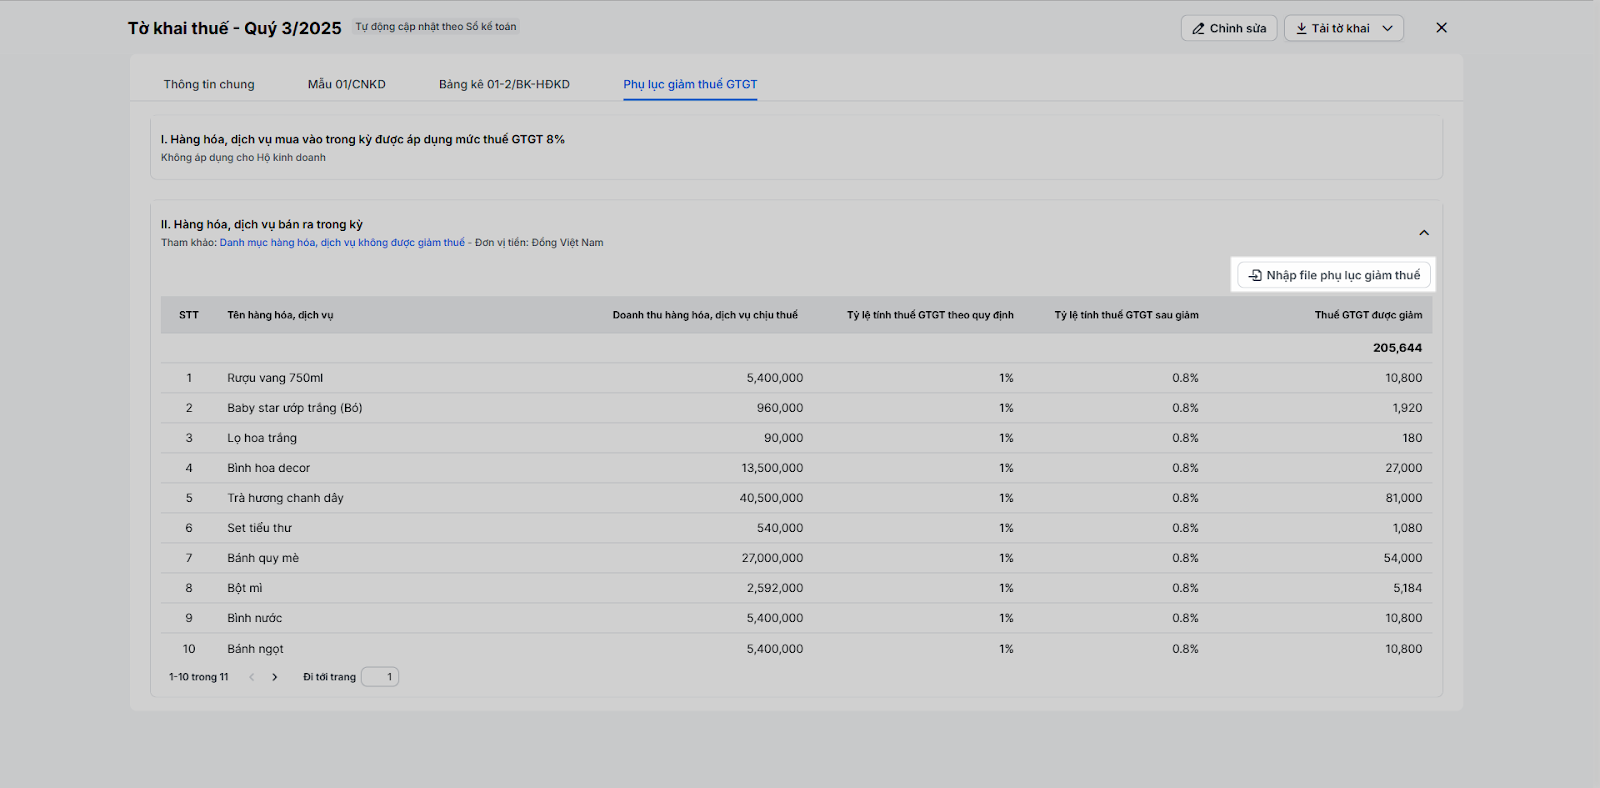Open the Danh mục hàng hóa không được giảm thuế link
The height and width of the screenshot is (788, 1600).
pos(342,243)
